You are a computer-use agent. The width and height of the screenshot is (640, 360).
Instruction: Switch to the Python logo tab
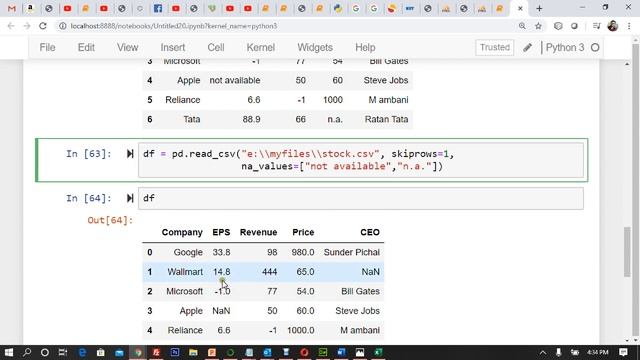pyautogui.click(x=338, y=8)
